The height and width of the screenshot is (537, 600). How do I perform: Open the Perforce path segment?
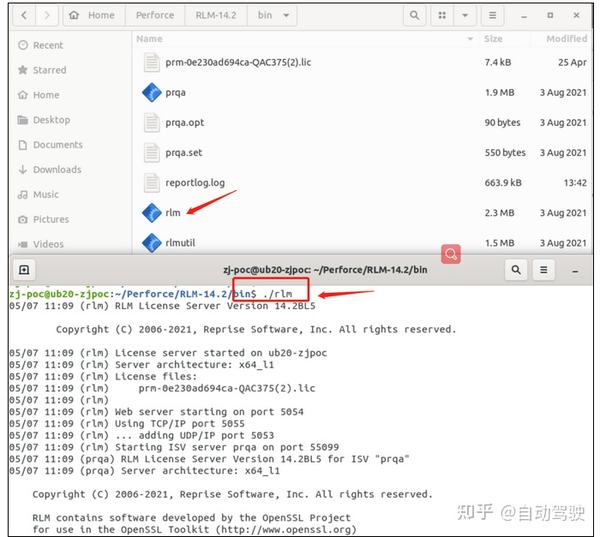point(155,15)
